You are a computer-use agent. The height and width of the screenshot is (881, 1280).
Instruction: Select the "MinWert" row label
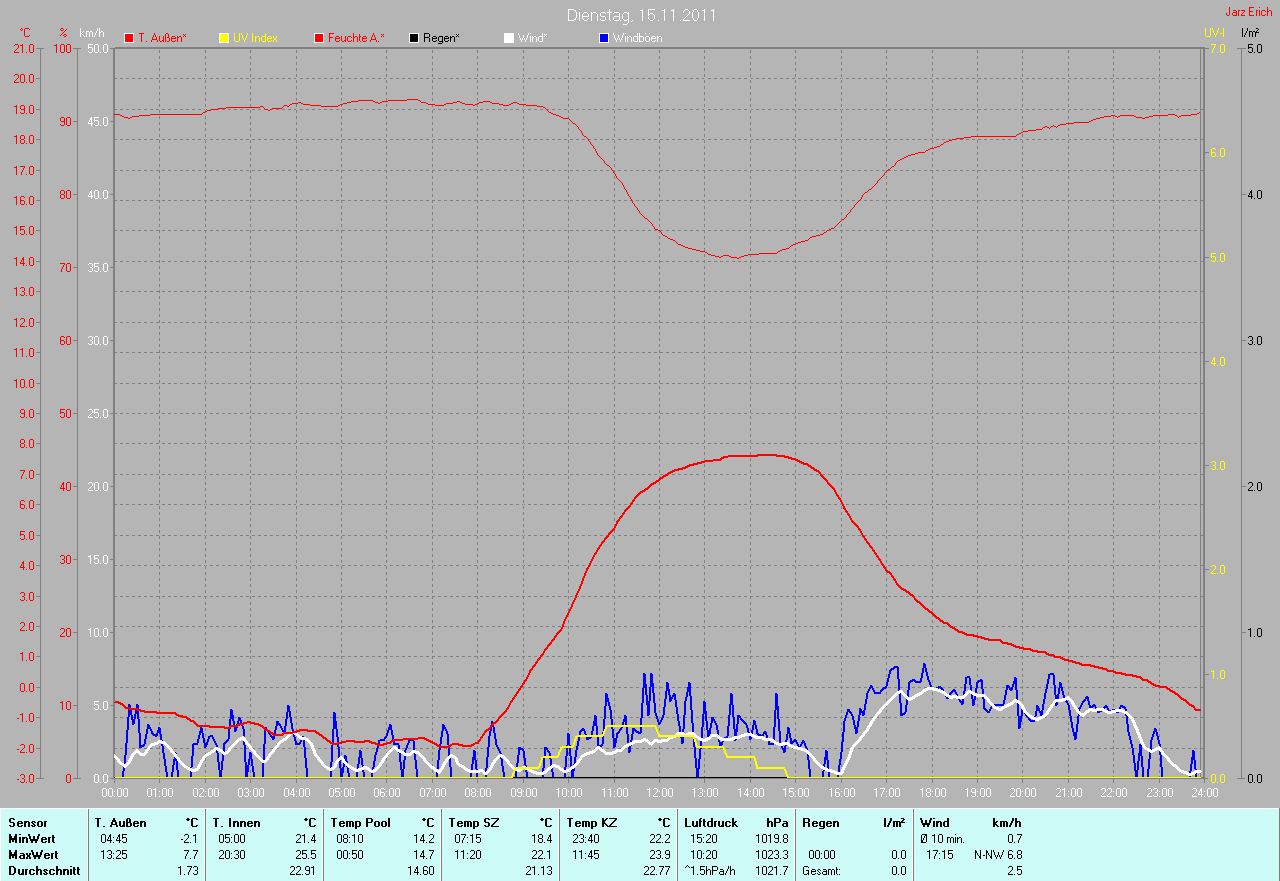click(32, 839)
